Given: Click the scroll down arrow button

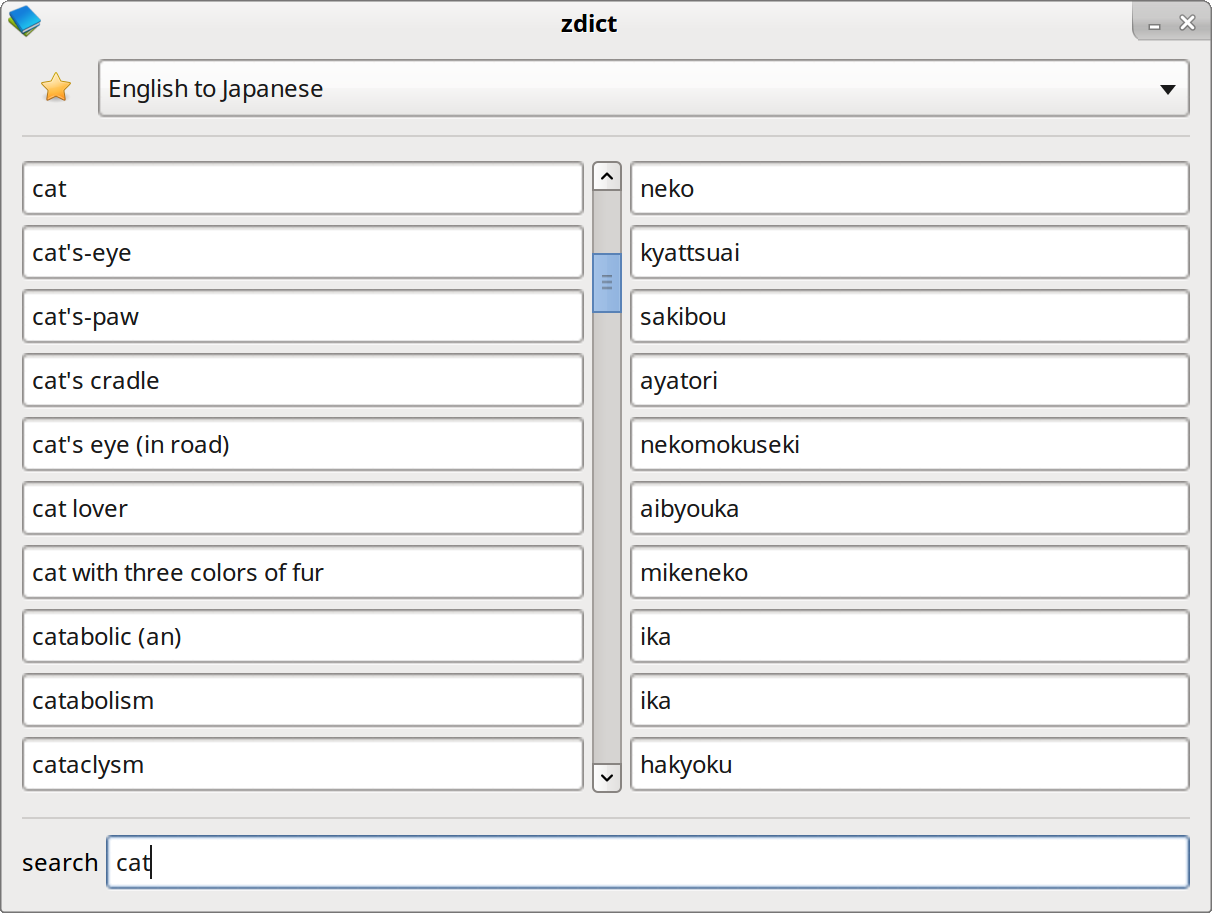Looking at the screenshot, I should point(606,776).
